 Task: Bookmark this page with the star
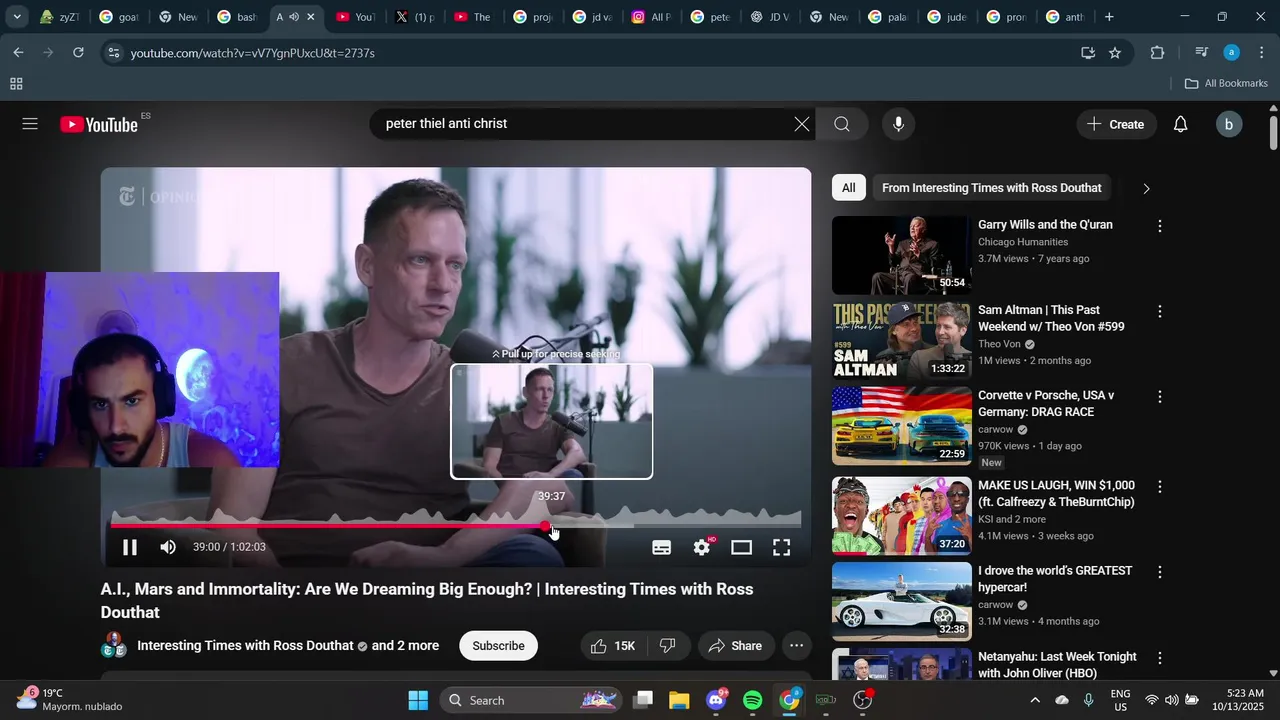click(x=1115, y=52)
